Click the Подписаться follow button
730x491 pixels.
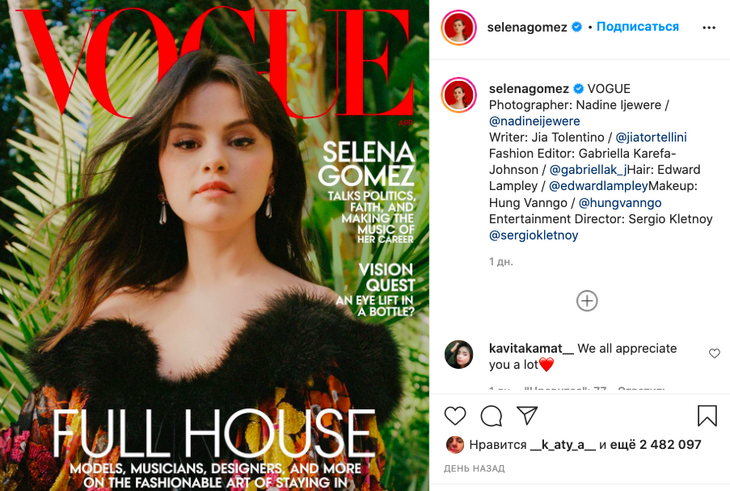click(x=637, y=27)
